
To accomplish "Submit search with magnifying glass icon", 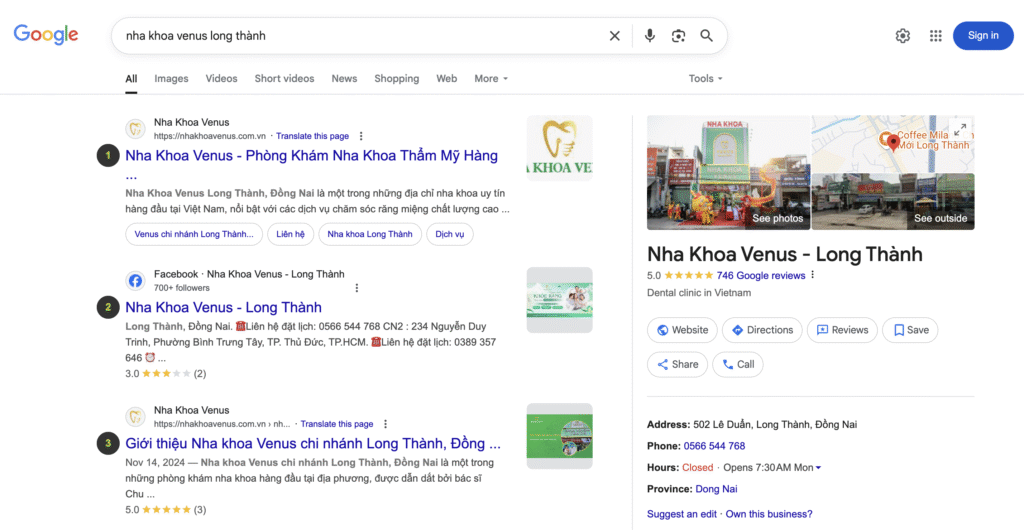I will click(x=707, y=36).
